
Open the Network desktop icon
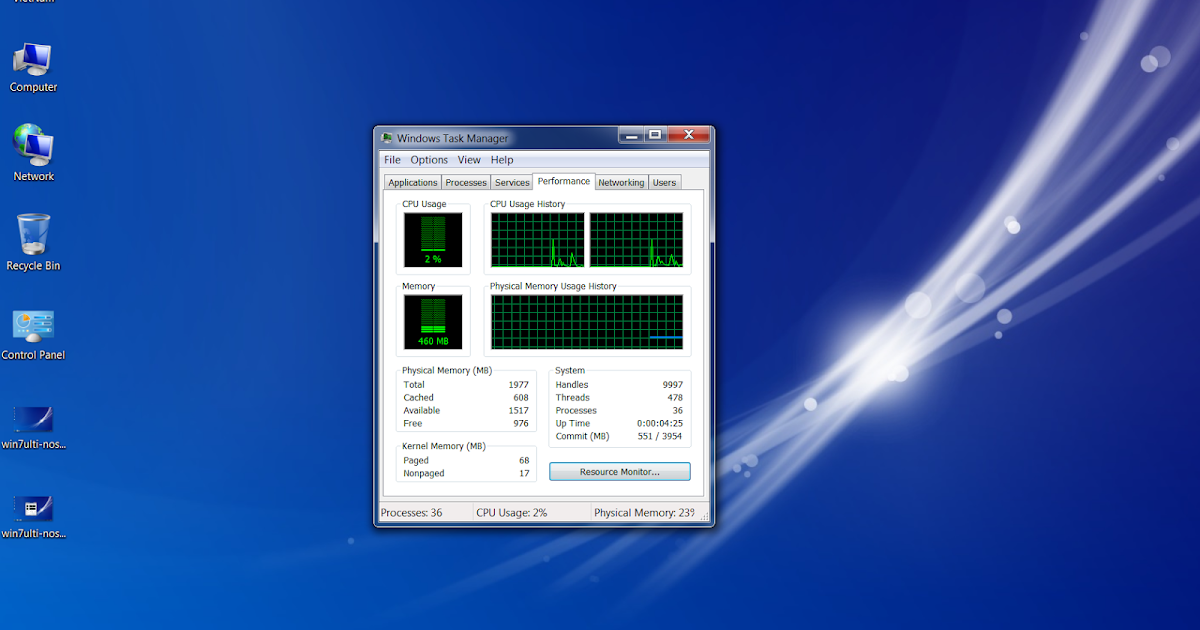[33, 153]
